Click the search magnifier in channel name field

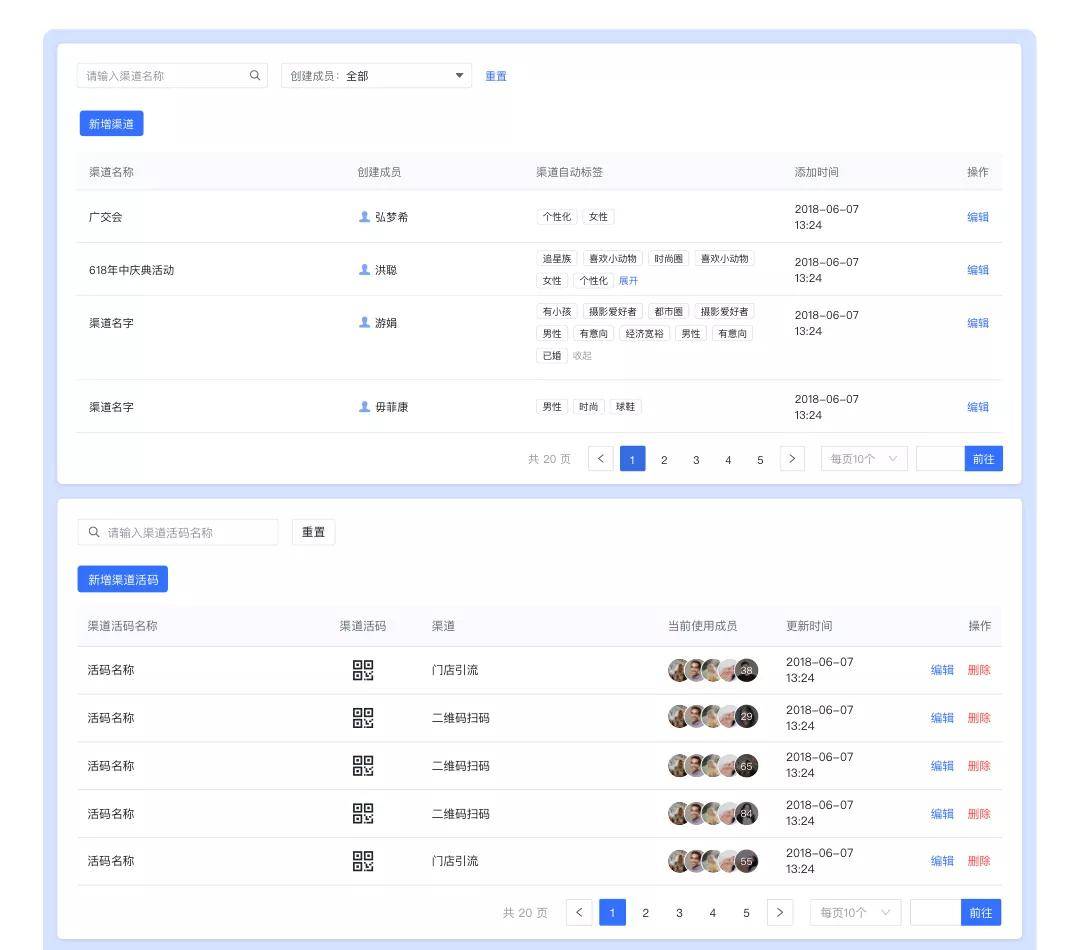[x=255, y=75]
